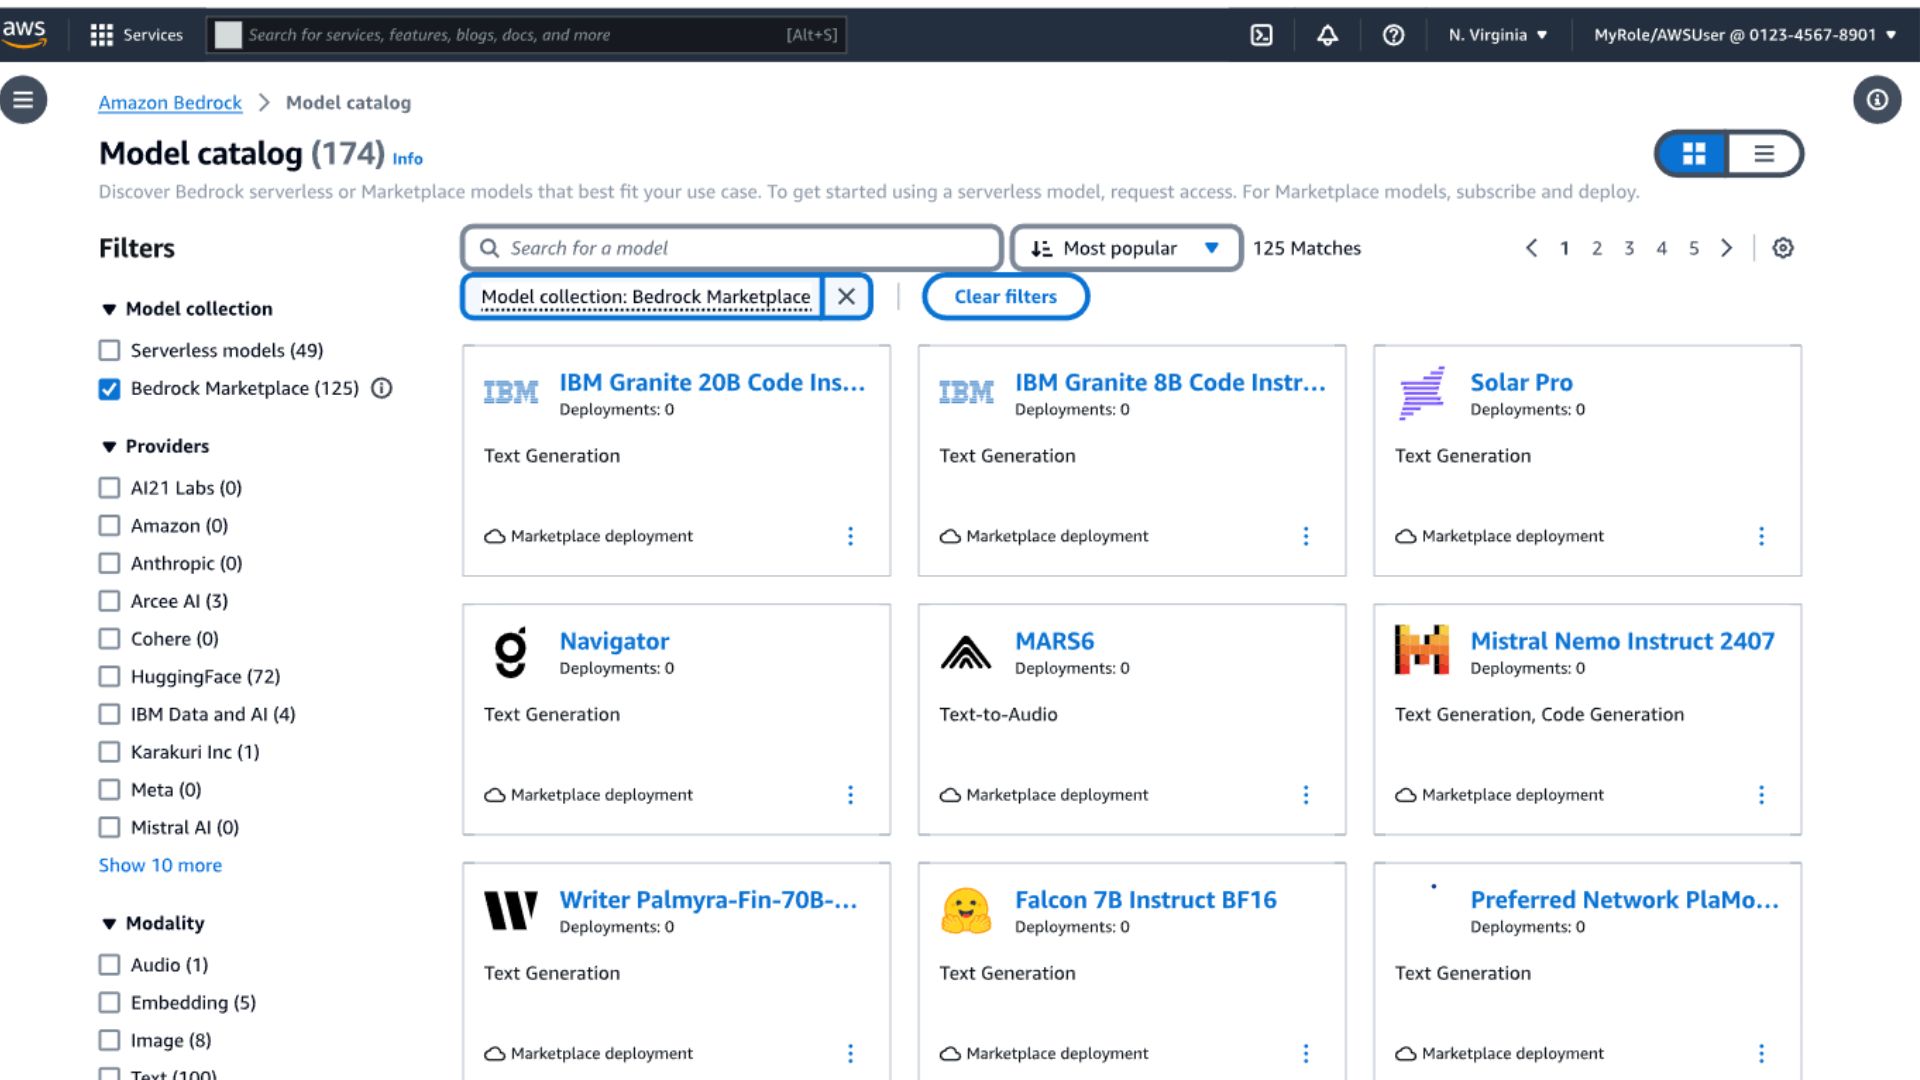Screen dimensions: 1920x1080
Task: Check the Audio modality filter
Action: [x=109, y=965]
